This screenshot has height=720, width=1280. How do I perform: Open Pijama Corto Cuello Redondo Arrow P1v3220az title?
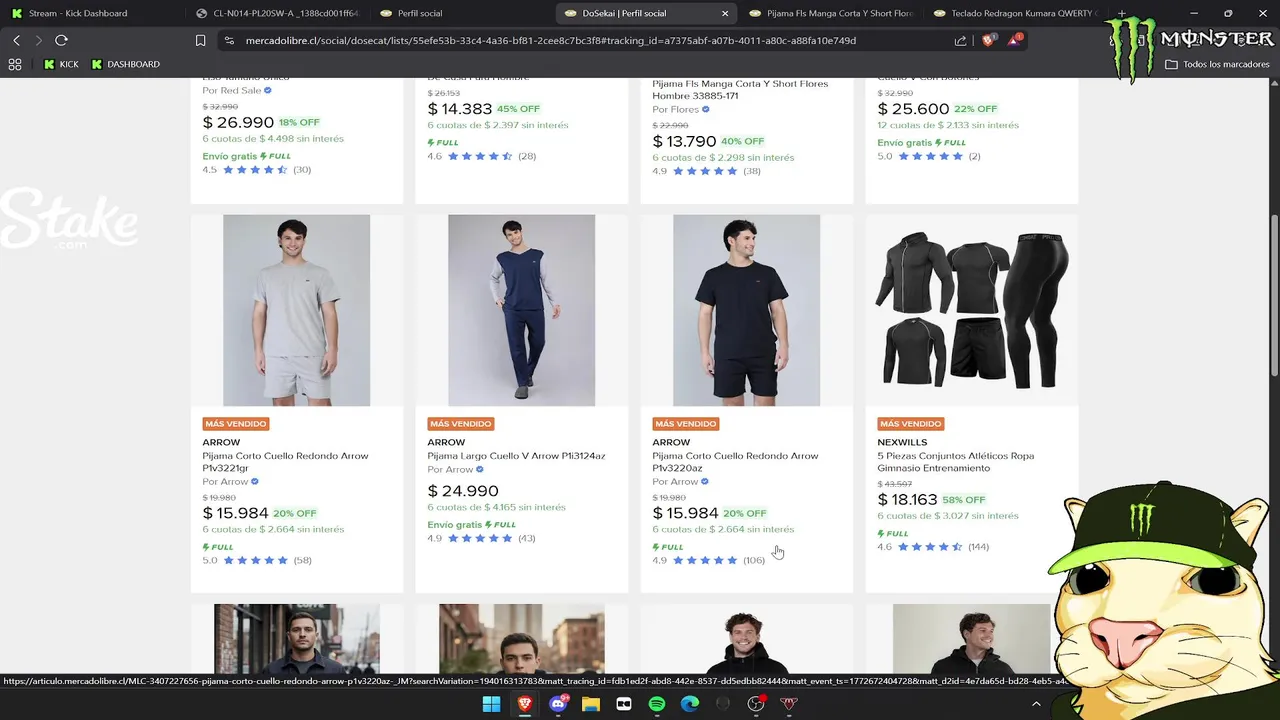[x=735, y=461]
